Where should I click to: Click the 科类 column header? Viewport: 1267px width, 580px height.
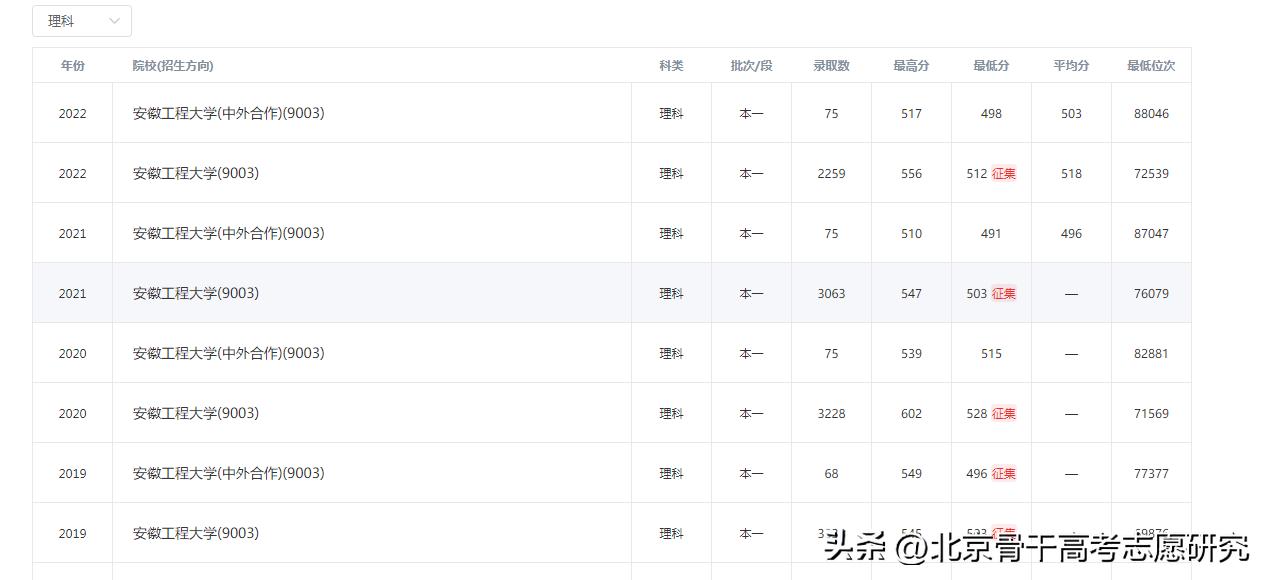[x=671, y=66]
